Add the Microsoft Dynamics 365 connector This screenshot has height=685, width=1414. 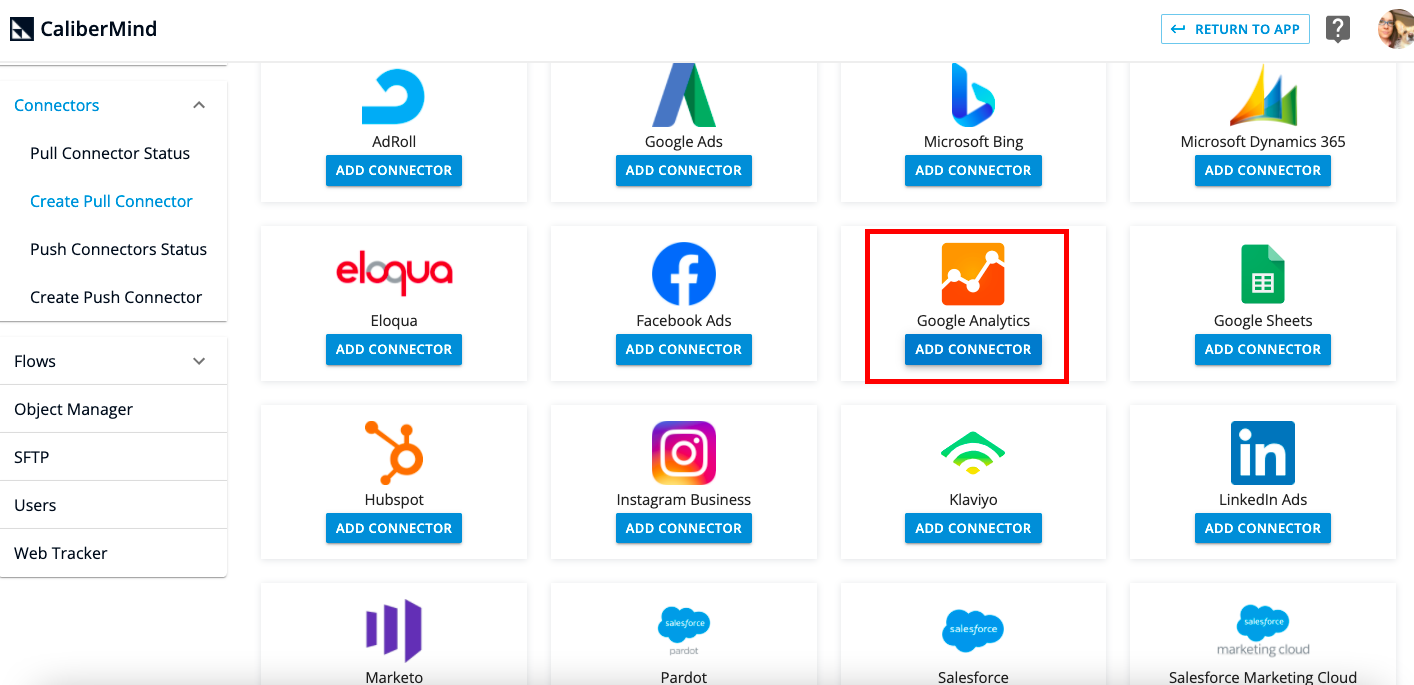[x=1263, y=170]
